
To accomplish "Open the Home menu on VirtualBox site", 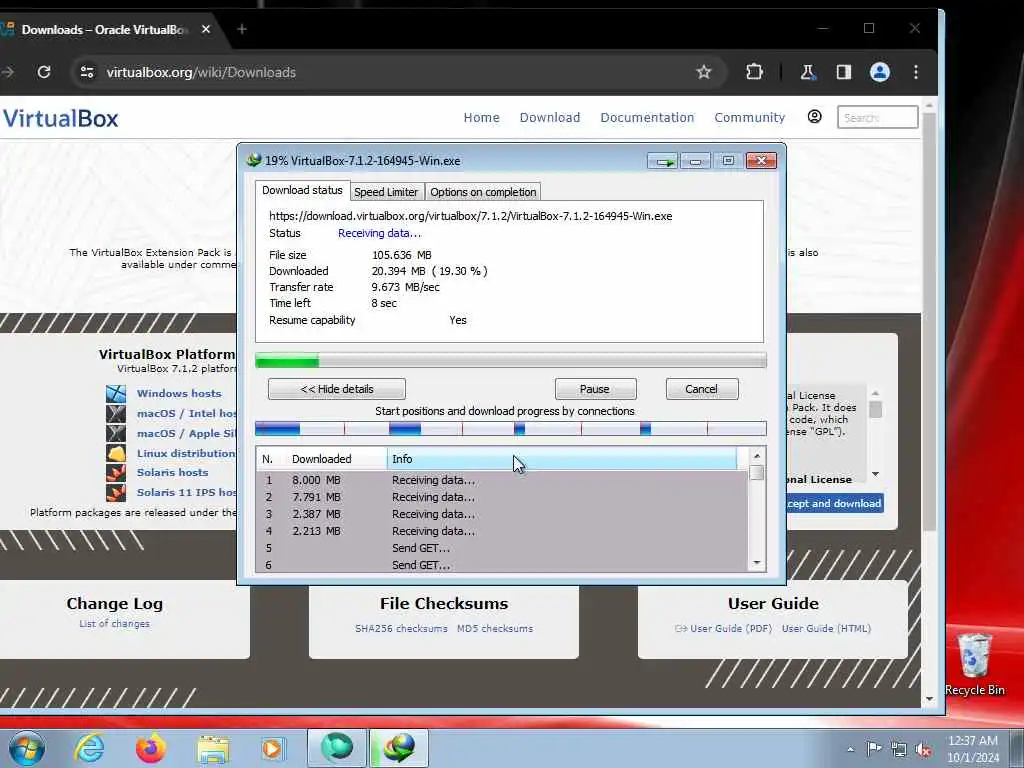I will [x=481, y=118].
